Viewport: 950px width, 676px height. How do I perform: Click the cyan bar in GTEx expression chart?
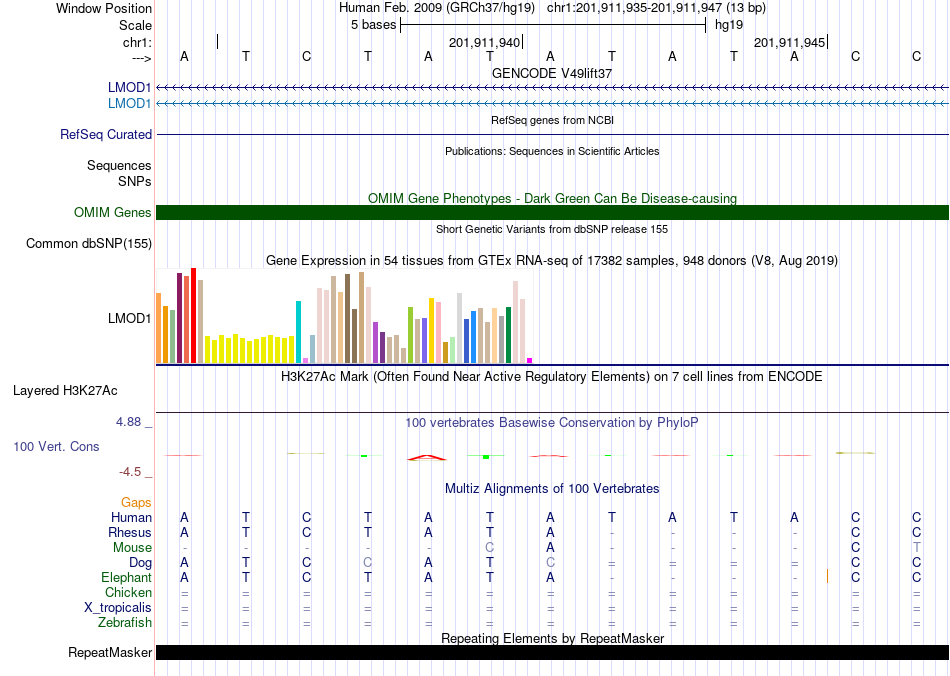[x=298, y=332]
